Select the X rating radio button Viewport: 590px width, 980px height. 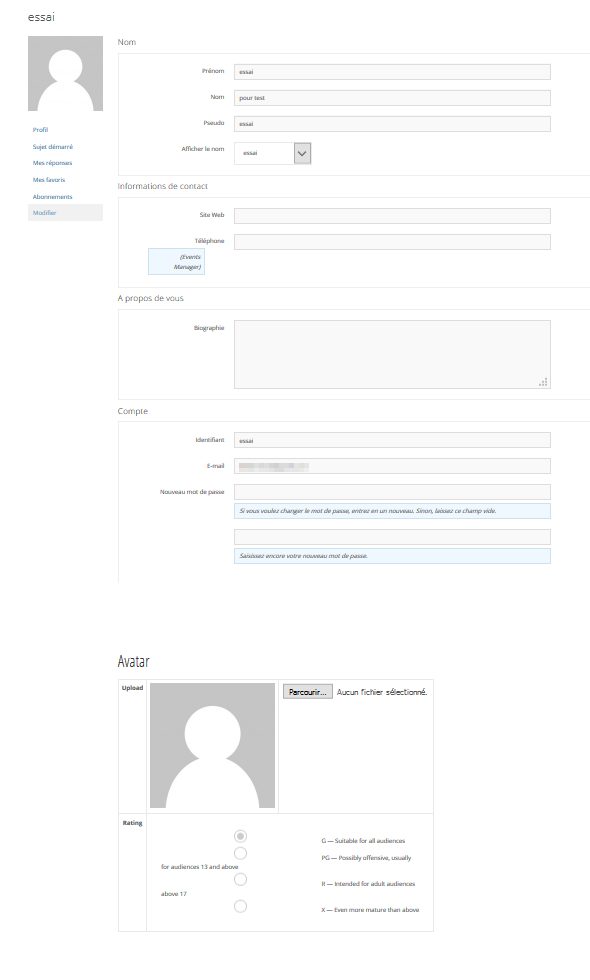pyautogui.click(x=240, y=906)
